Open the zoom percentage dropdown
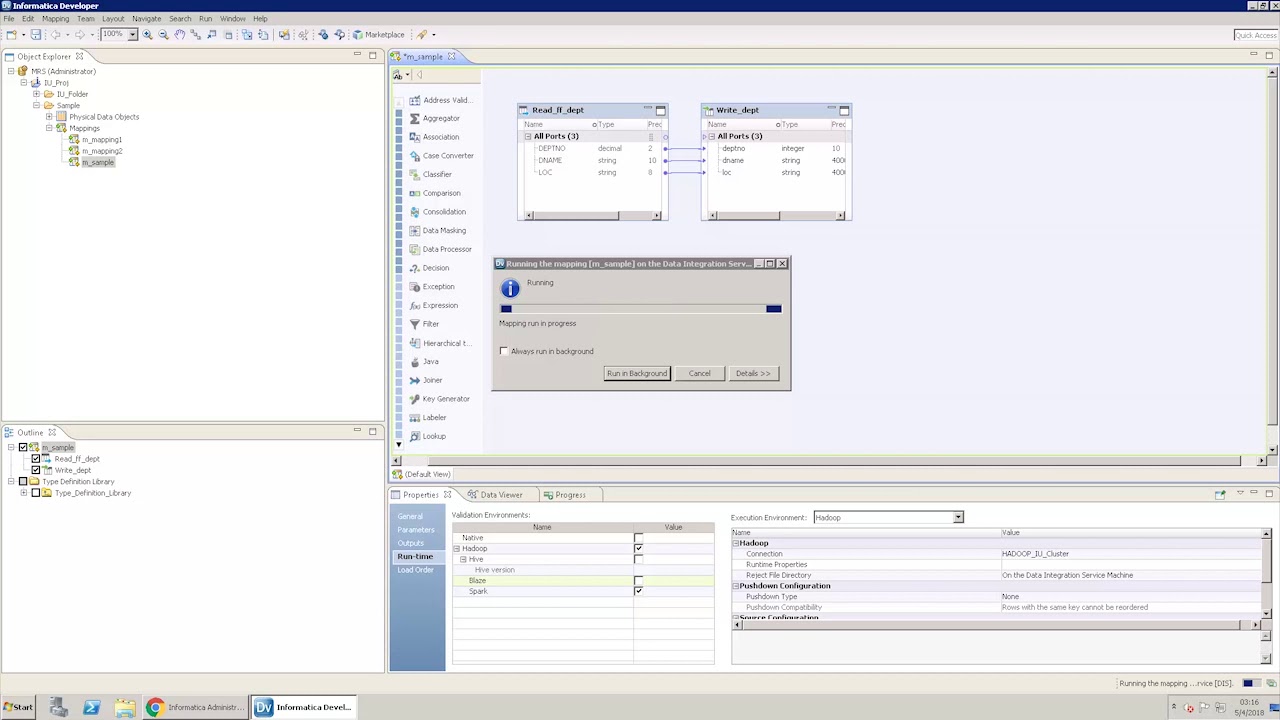Image resolution: width=1280 pixels, height=720 pixels. [x=132, y=34]
